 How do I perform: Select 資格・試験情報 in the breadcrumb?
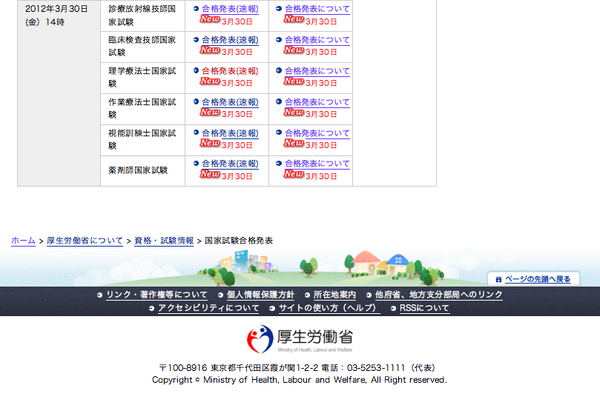click(164, 241)
